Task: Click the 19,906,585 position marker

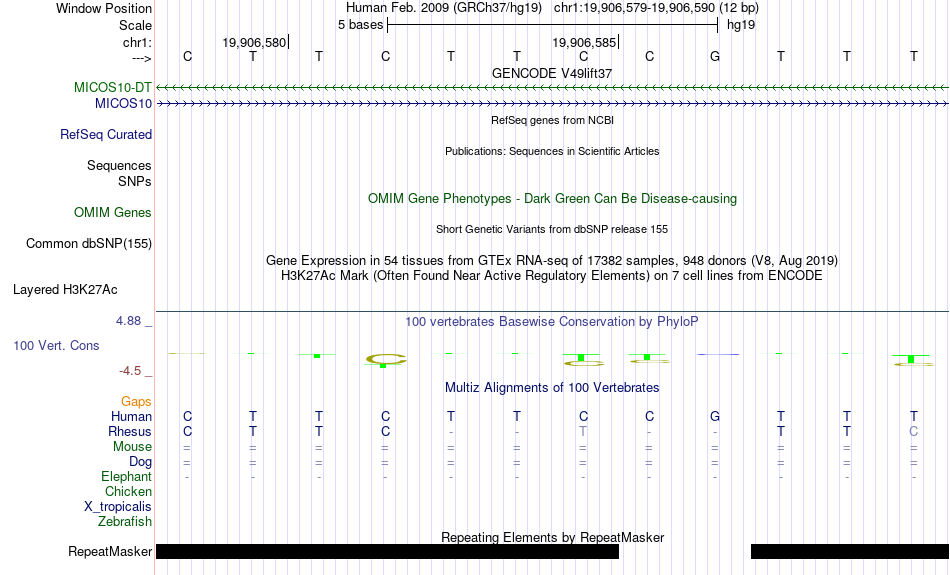Action: [585, 42]
